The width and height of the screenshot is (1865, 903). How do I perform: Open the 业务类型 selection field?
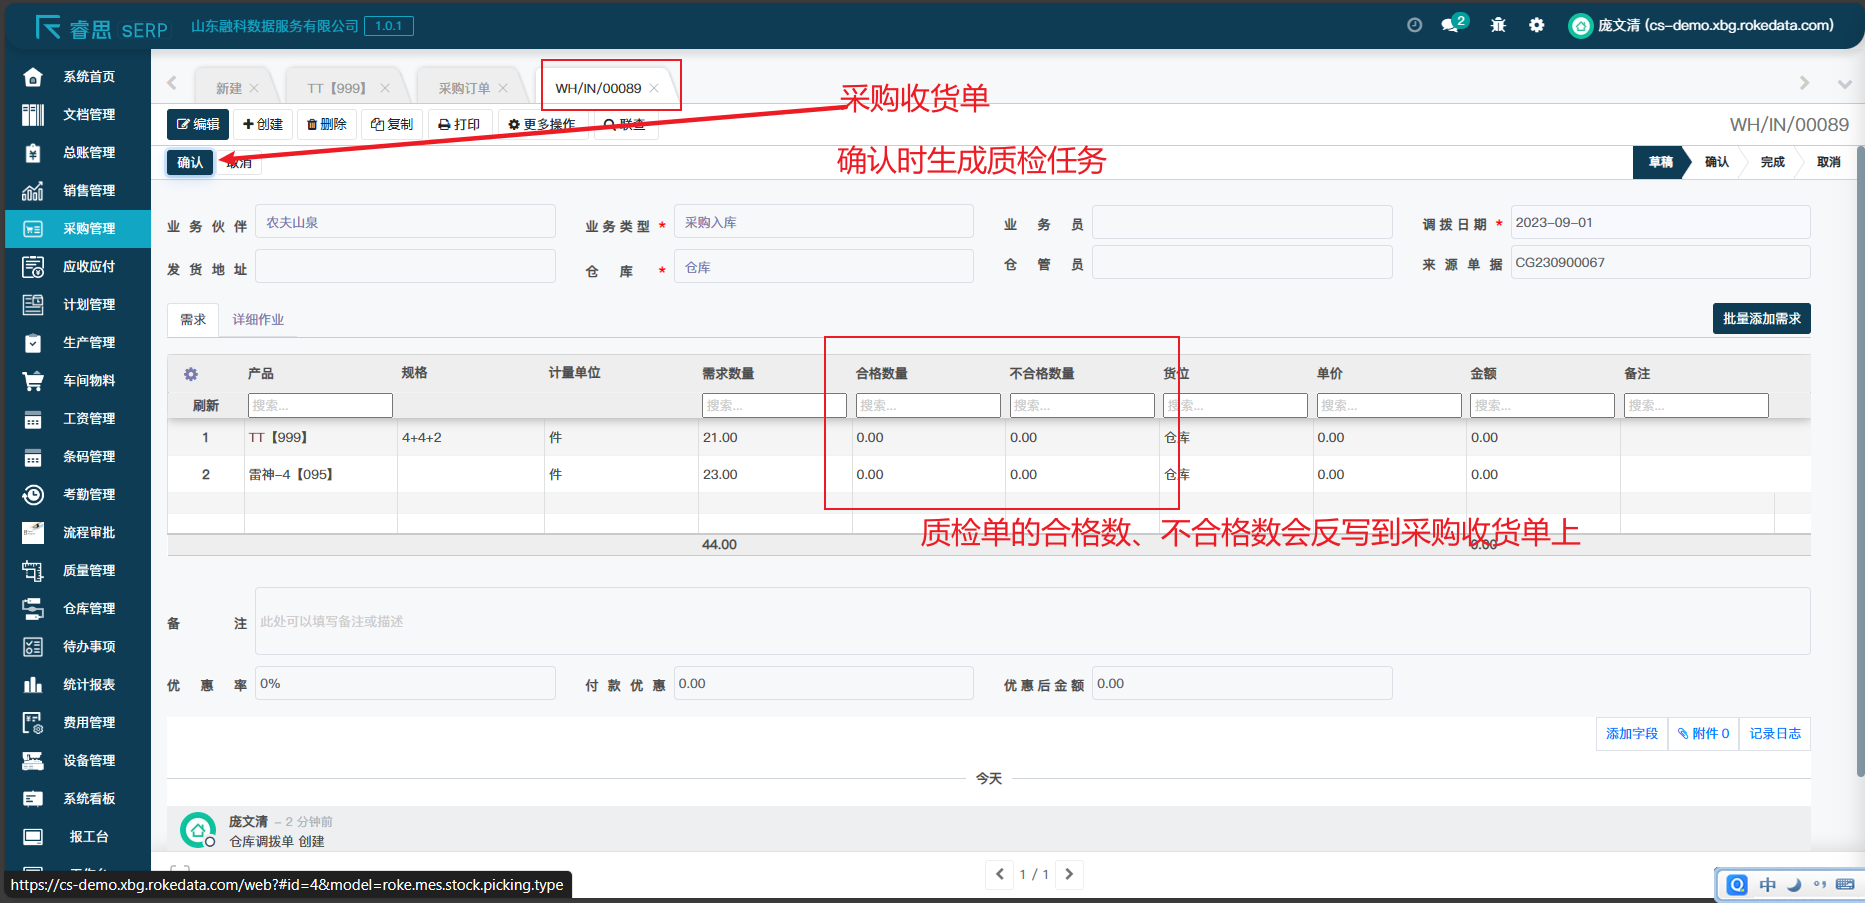[x=823, y=222]
